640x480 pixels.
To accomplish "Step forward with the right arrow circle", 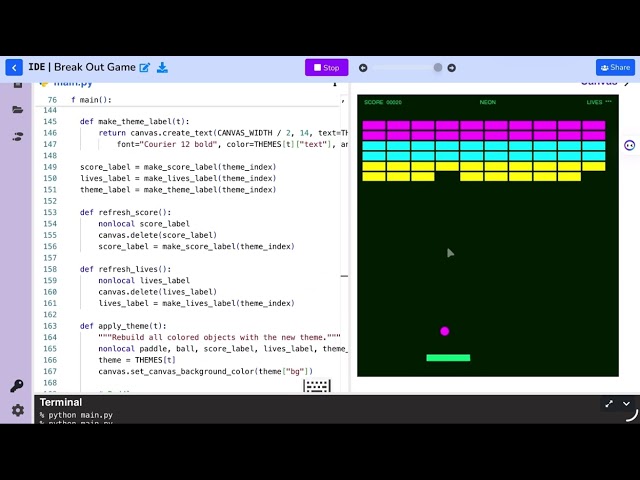I will [x=451, y=68].
